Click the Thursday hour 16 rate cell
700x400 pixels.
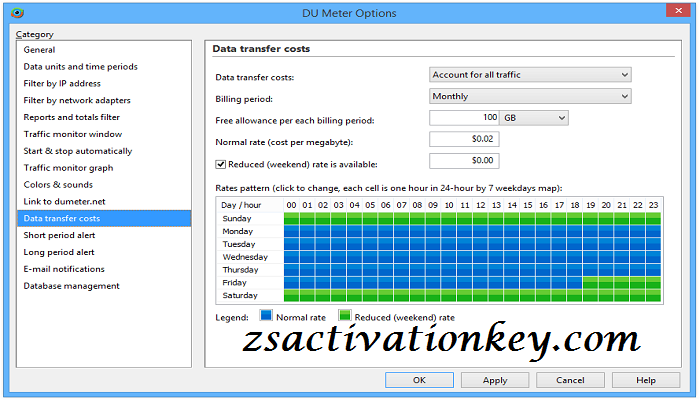pos(543,270)
